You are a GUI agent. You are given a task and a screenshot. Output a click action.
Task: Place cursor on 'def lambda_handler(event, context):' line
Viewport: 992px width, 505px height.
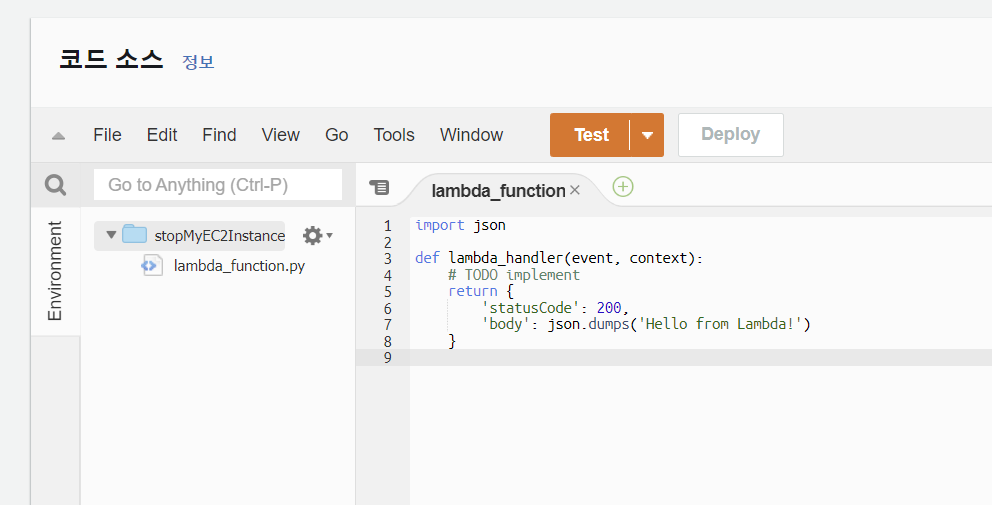pos(559,258)
